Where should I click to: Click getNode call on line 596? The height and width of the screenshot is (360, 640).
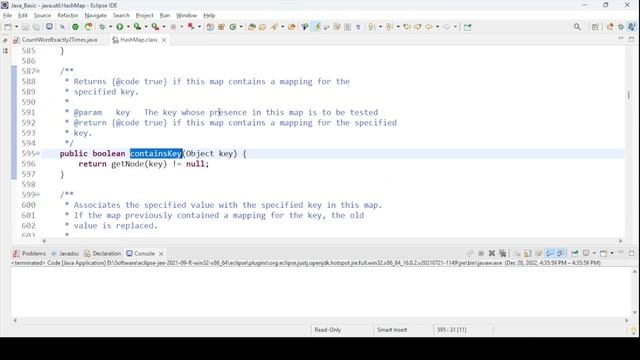click(x=127, y=164)
